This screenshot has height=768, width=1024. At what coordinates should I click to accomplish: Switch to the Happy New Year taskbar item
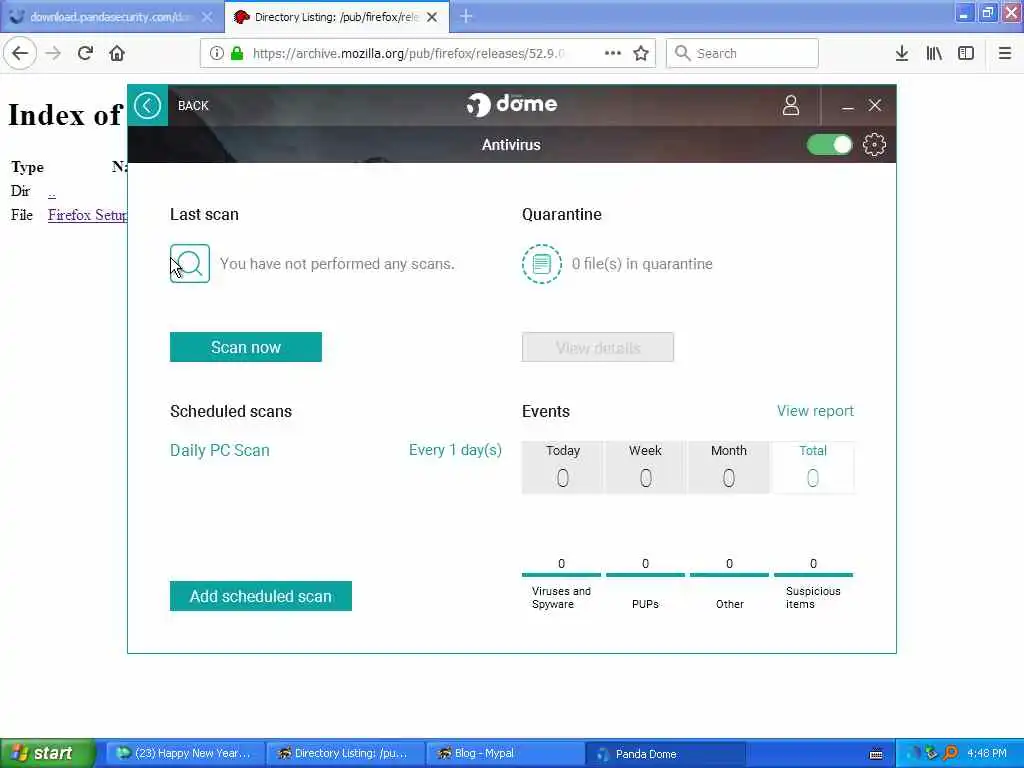click(185, 753)
